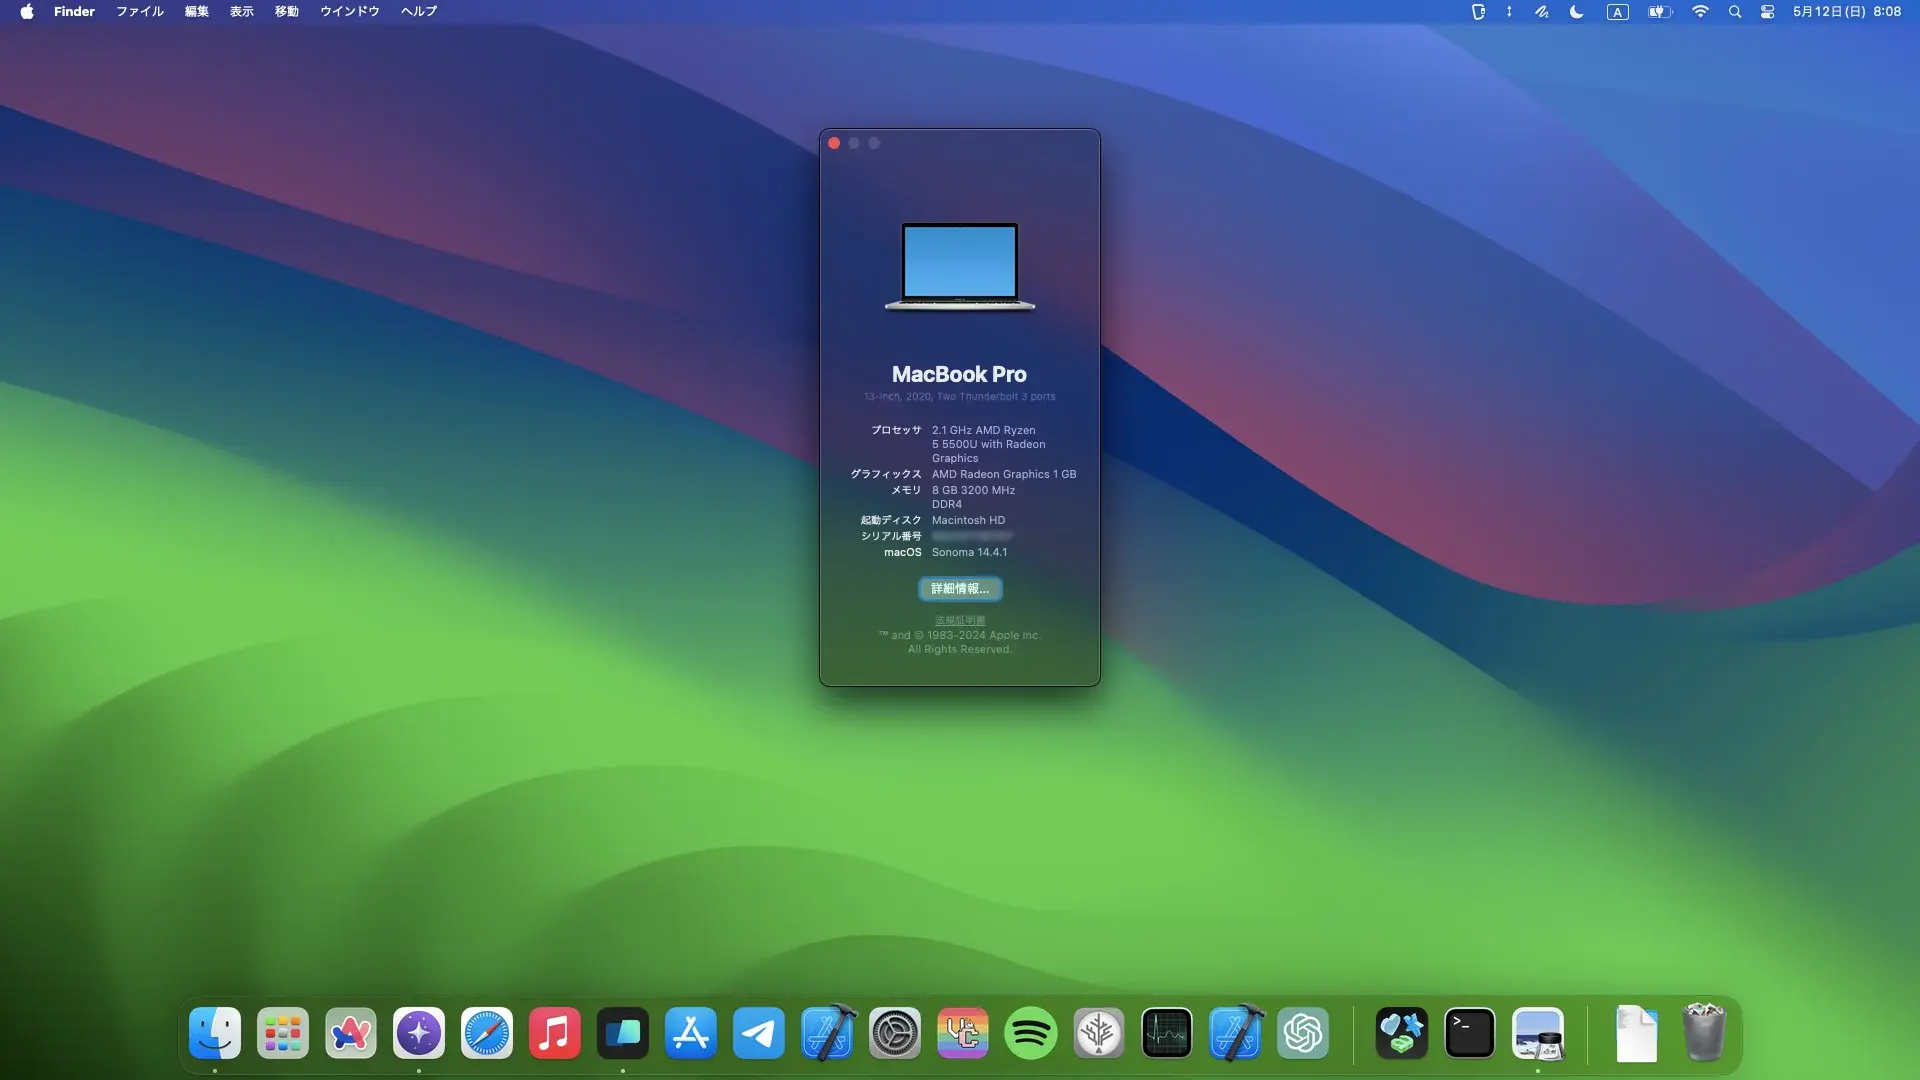
Task: Click the "2.1 GHz AMD Ryzen" processor text
Action: pyautogui.click(x=984, y=430)
